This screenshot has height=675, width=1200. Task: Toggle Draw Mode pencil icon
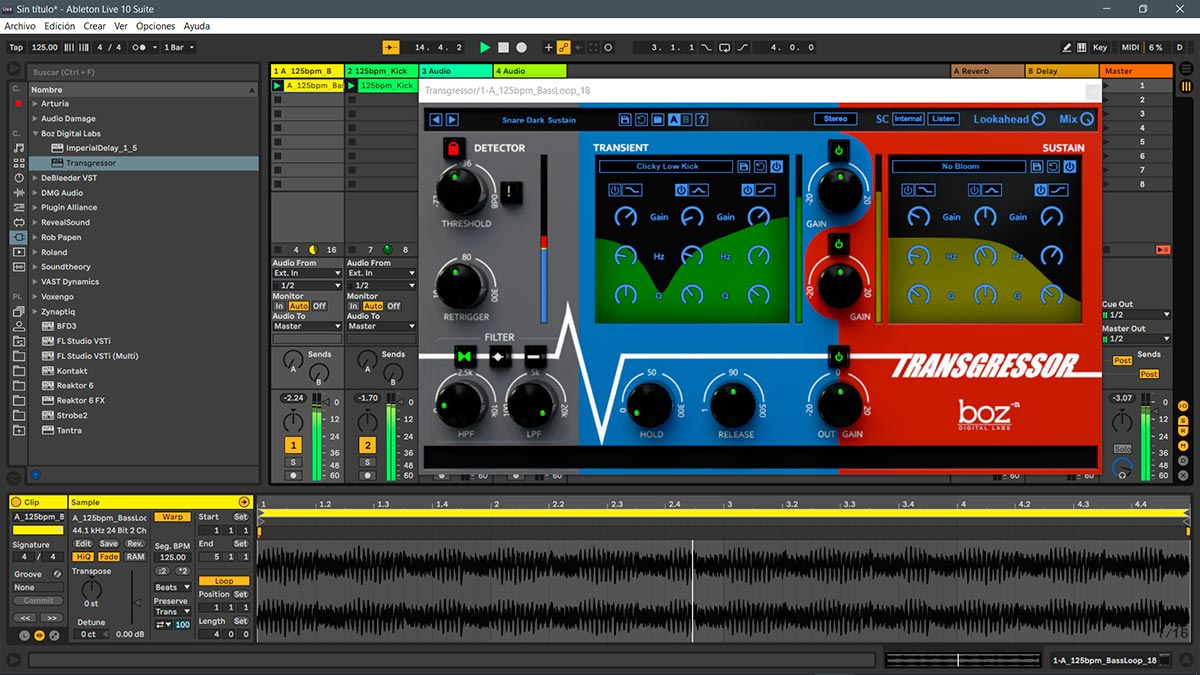[1067, 47]
